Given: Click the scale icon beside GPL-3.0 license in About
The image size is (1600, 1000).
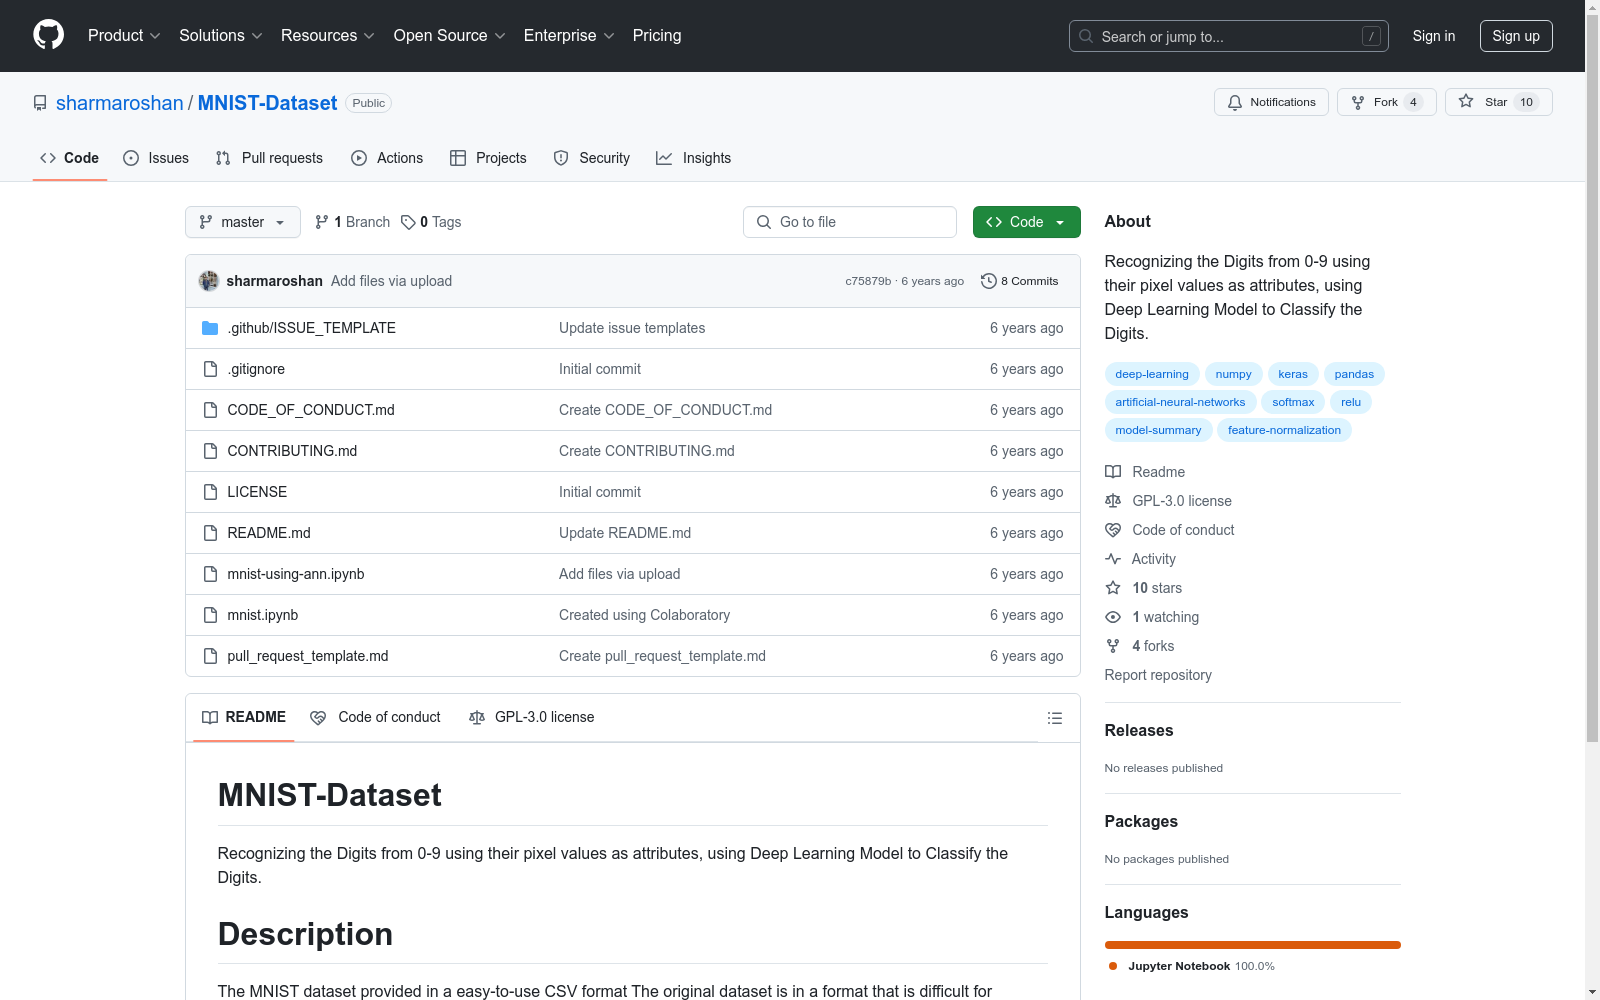Looking at the screenshot, I should [1113, 501].
